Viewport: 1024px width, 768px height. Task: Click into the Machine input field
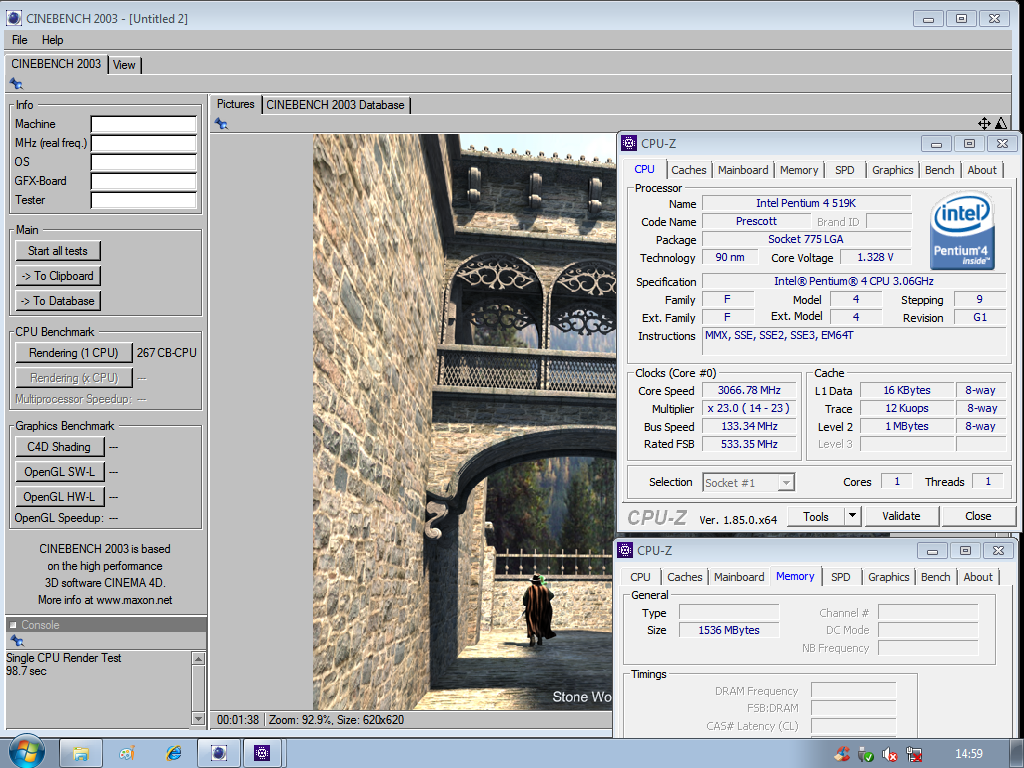pyautogui.click(x=144, y=124)
